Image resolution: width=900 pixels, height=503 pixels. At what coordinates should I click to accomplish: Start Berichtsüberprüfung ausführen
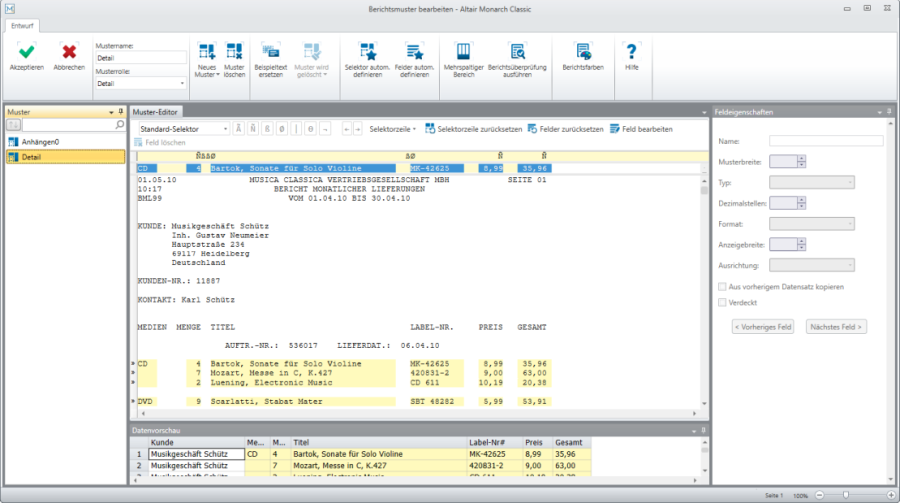click(517, 52)
